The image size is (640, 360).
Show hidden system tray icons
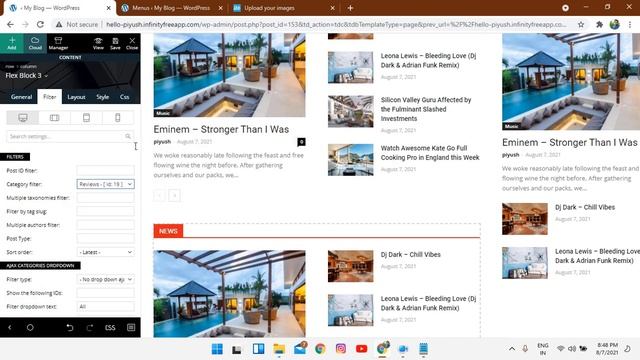point(511,349)
